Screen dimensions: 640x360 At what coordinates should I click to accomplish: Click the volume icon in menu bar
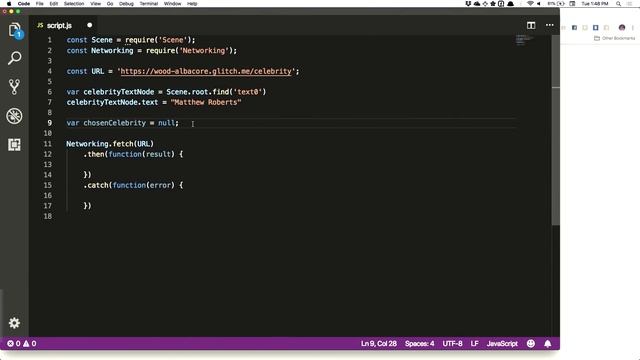point(539,4)
